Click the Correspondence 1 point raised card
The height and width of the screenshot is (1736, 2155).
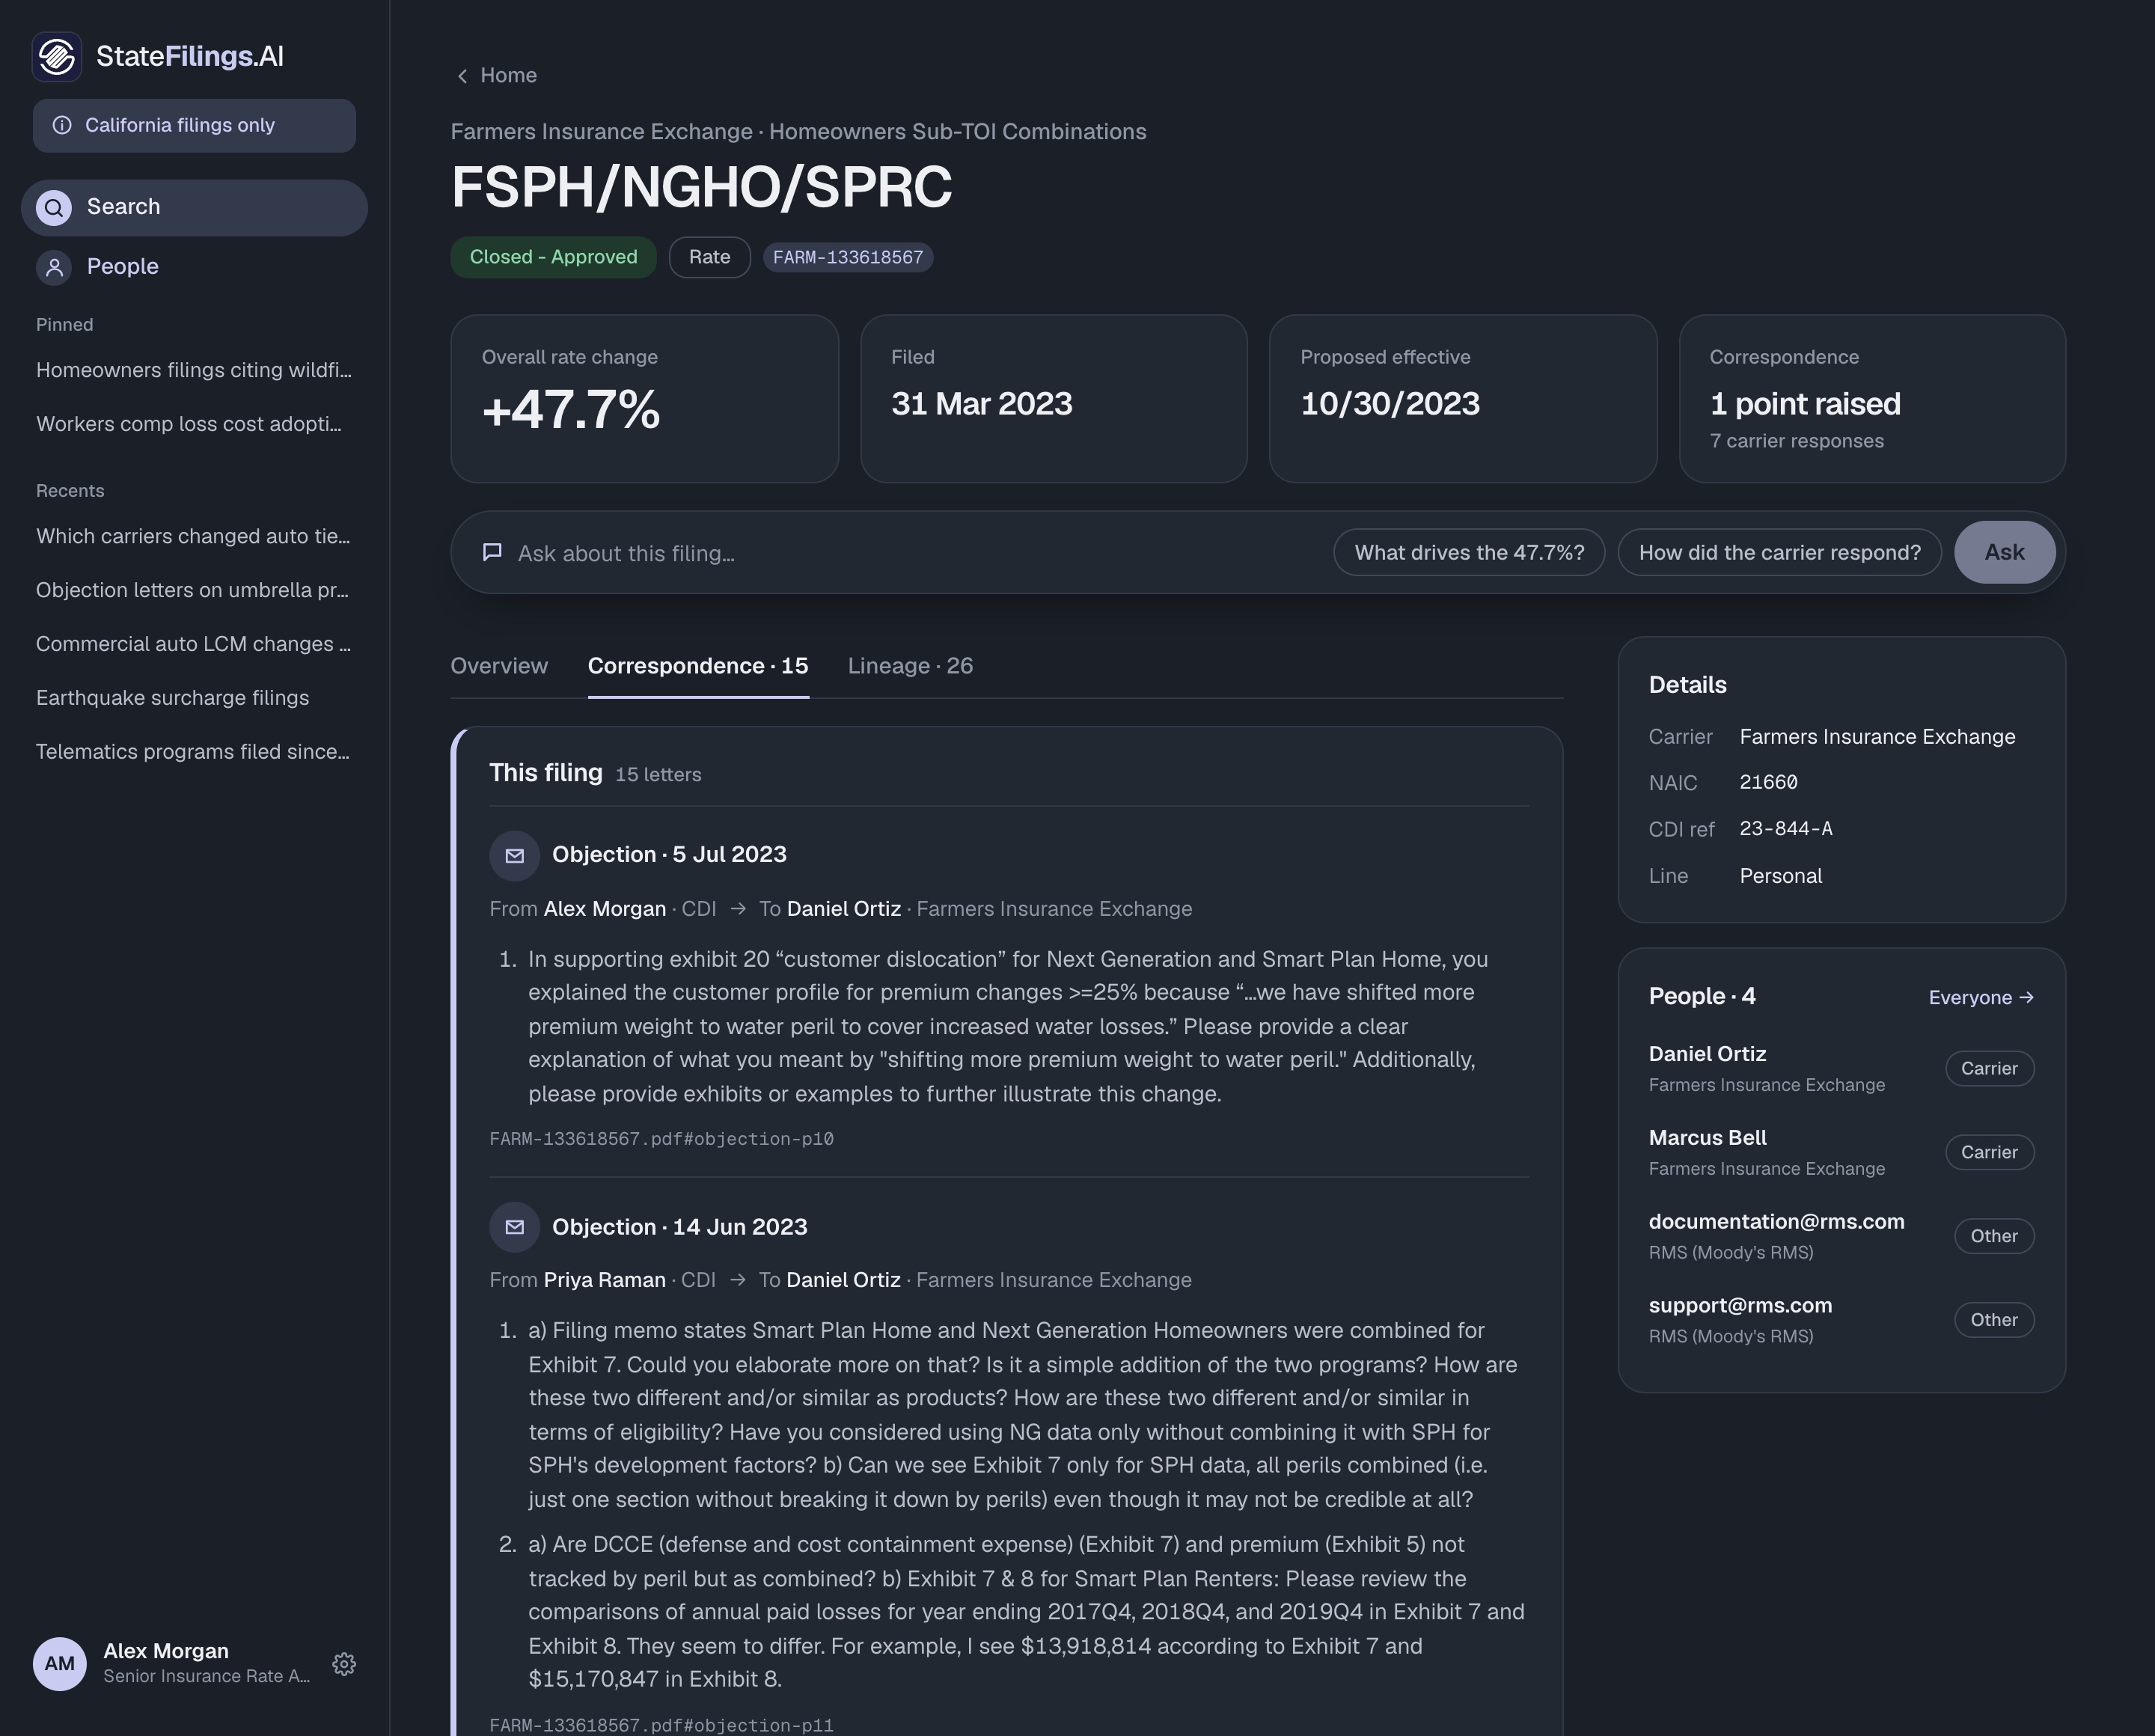(x=1872, y=399)
